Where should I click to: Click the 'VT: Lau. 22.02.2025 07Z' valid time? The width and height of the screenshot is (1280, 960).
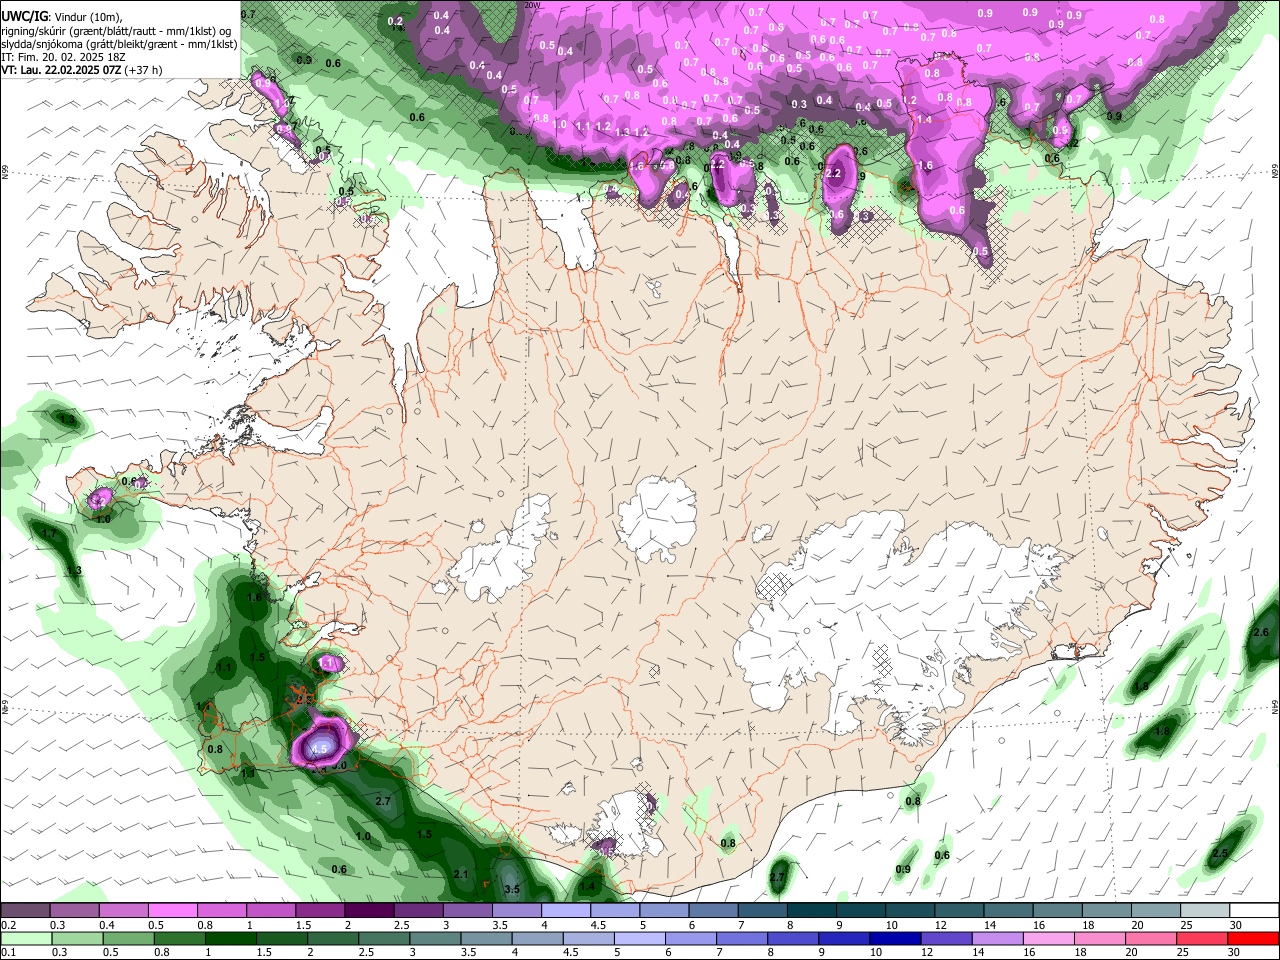point(61,70)
